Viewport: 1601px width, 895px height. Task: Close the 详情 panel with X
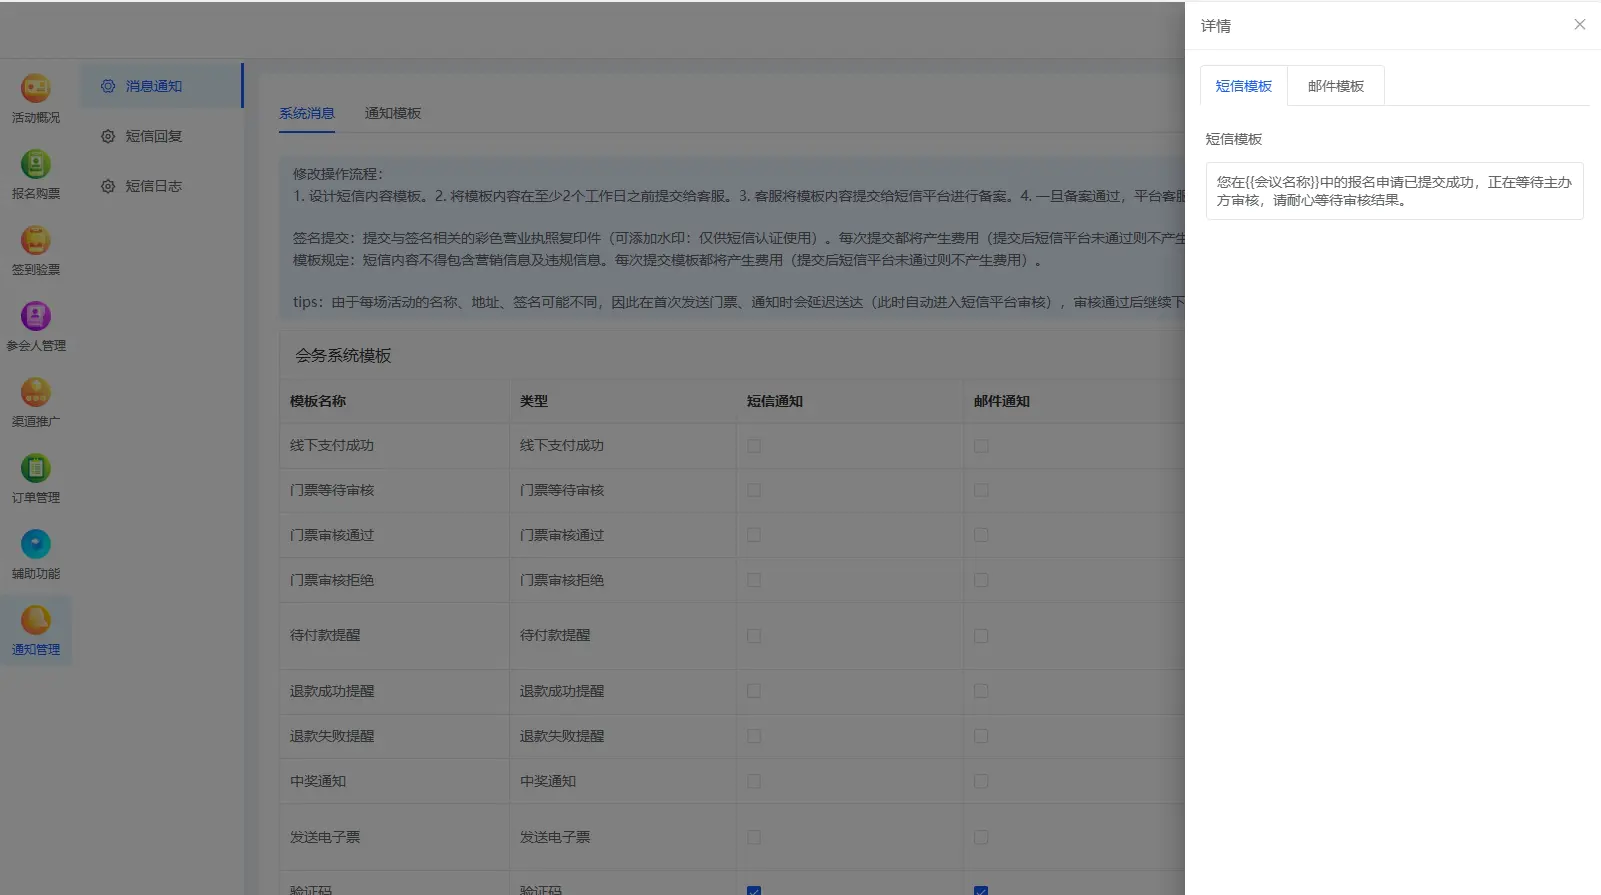coord(1579,25)
